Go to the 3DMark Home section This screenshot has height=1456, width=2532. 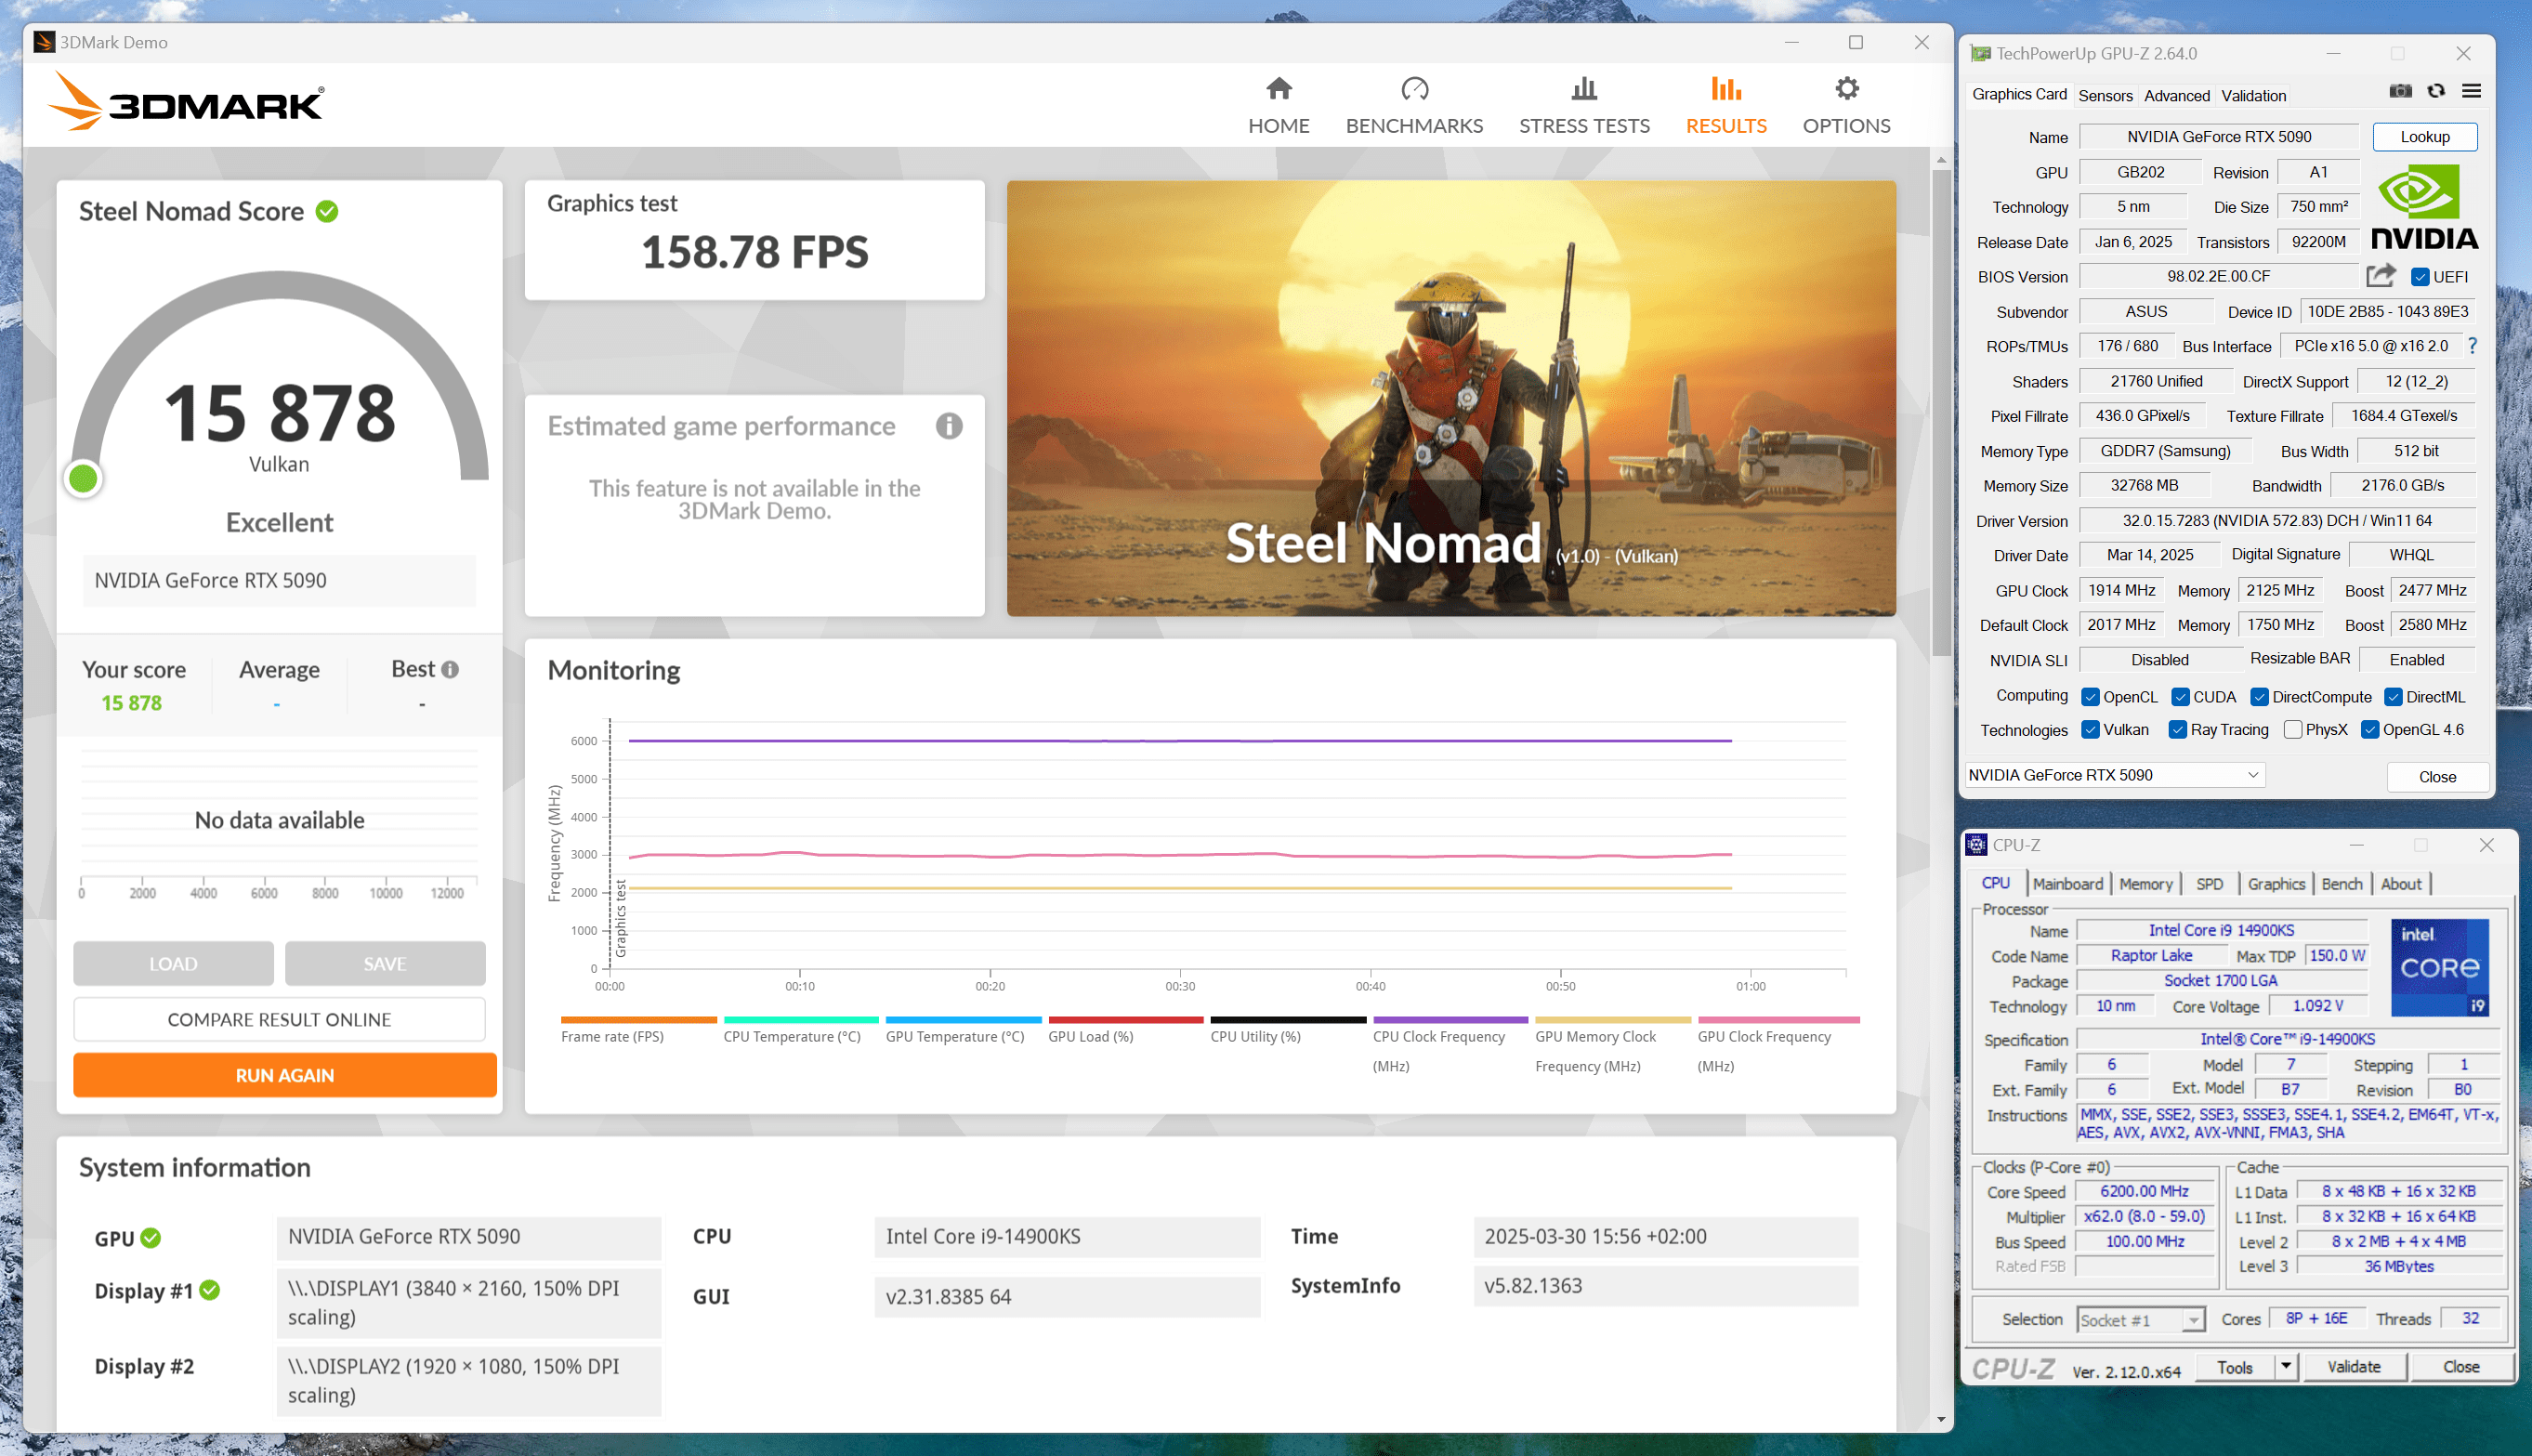(1278, 105)
